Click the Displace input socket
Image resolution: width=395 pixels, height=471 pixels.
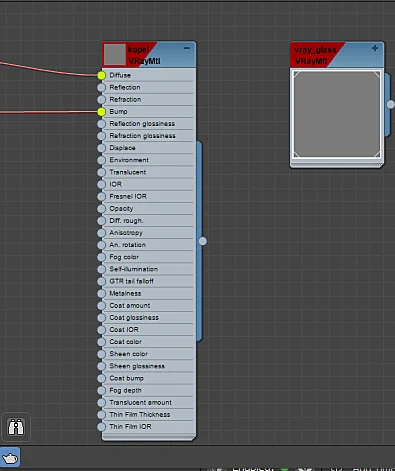click(102, 148)
